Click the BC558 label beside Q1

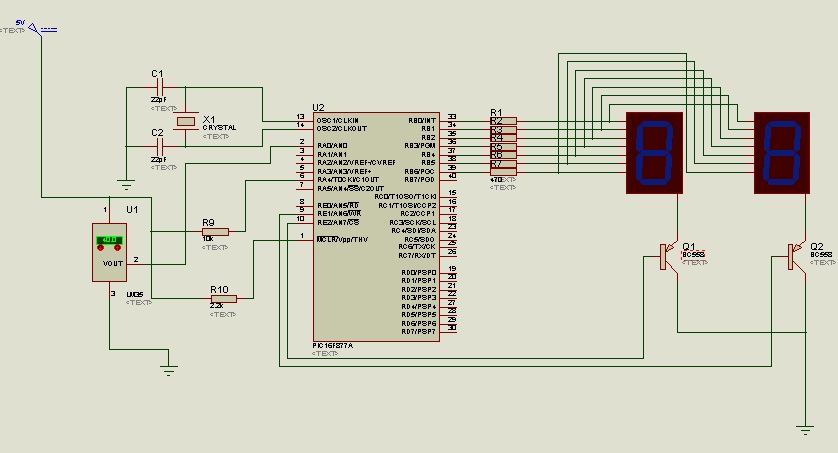(x=694, y=255)
